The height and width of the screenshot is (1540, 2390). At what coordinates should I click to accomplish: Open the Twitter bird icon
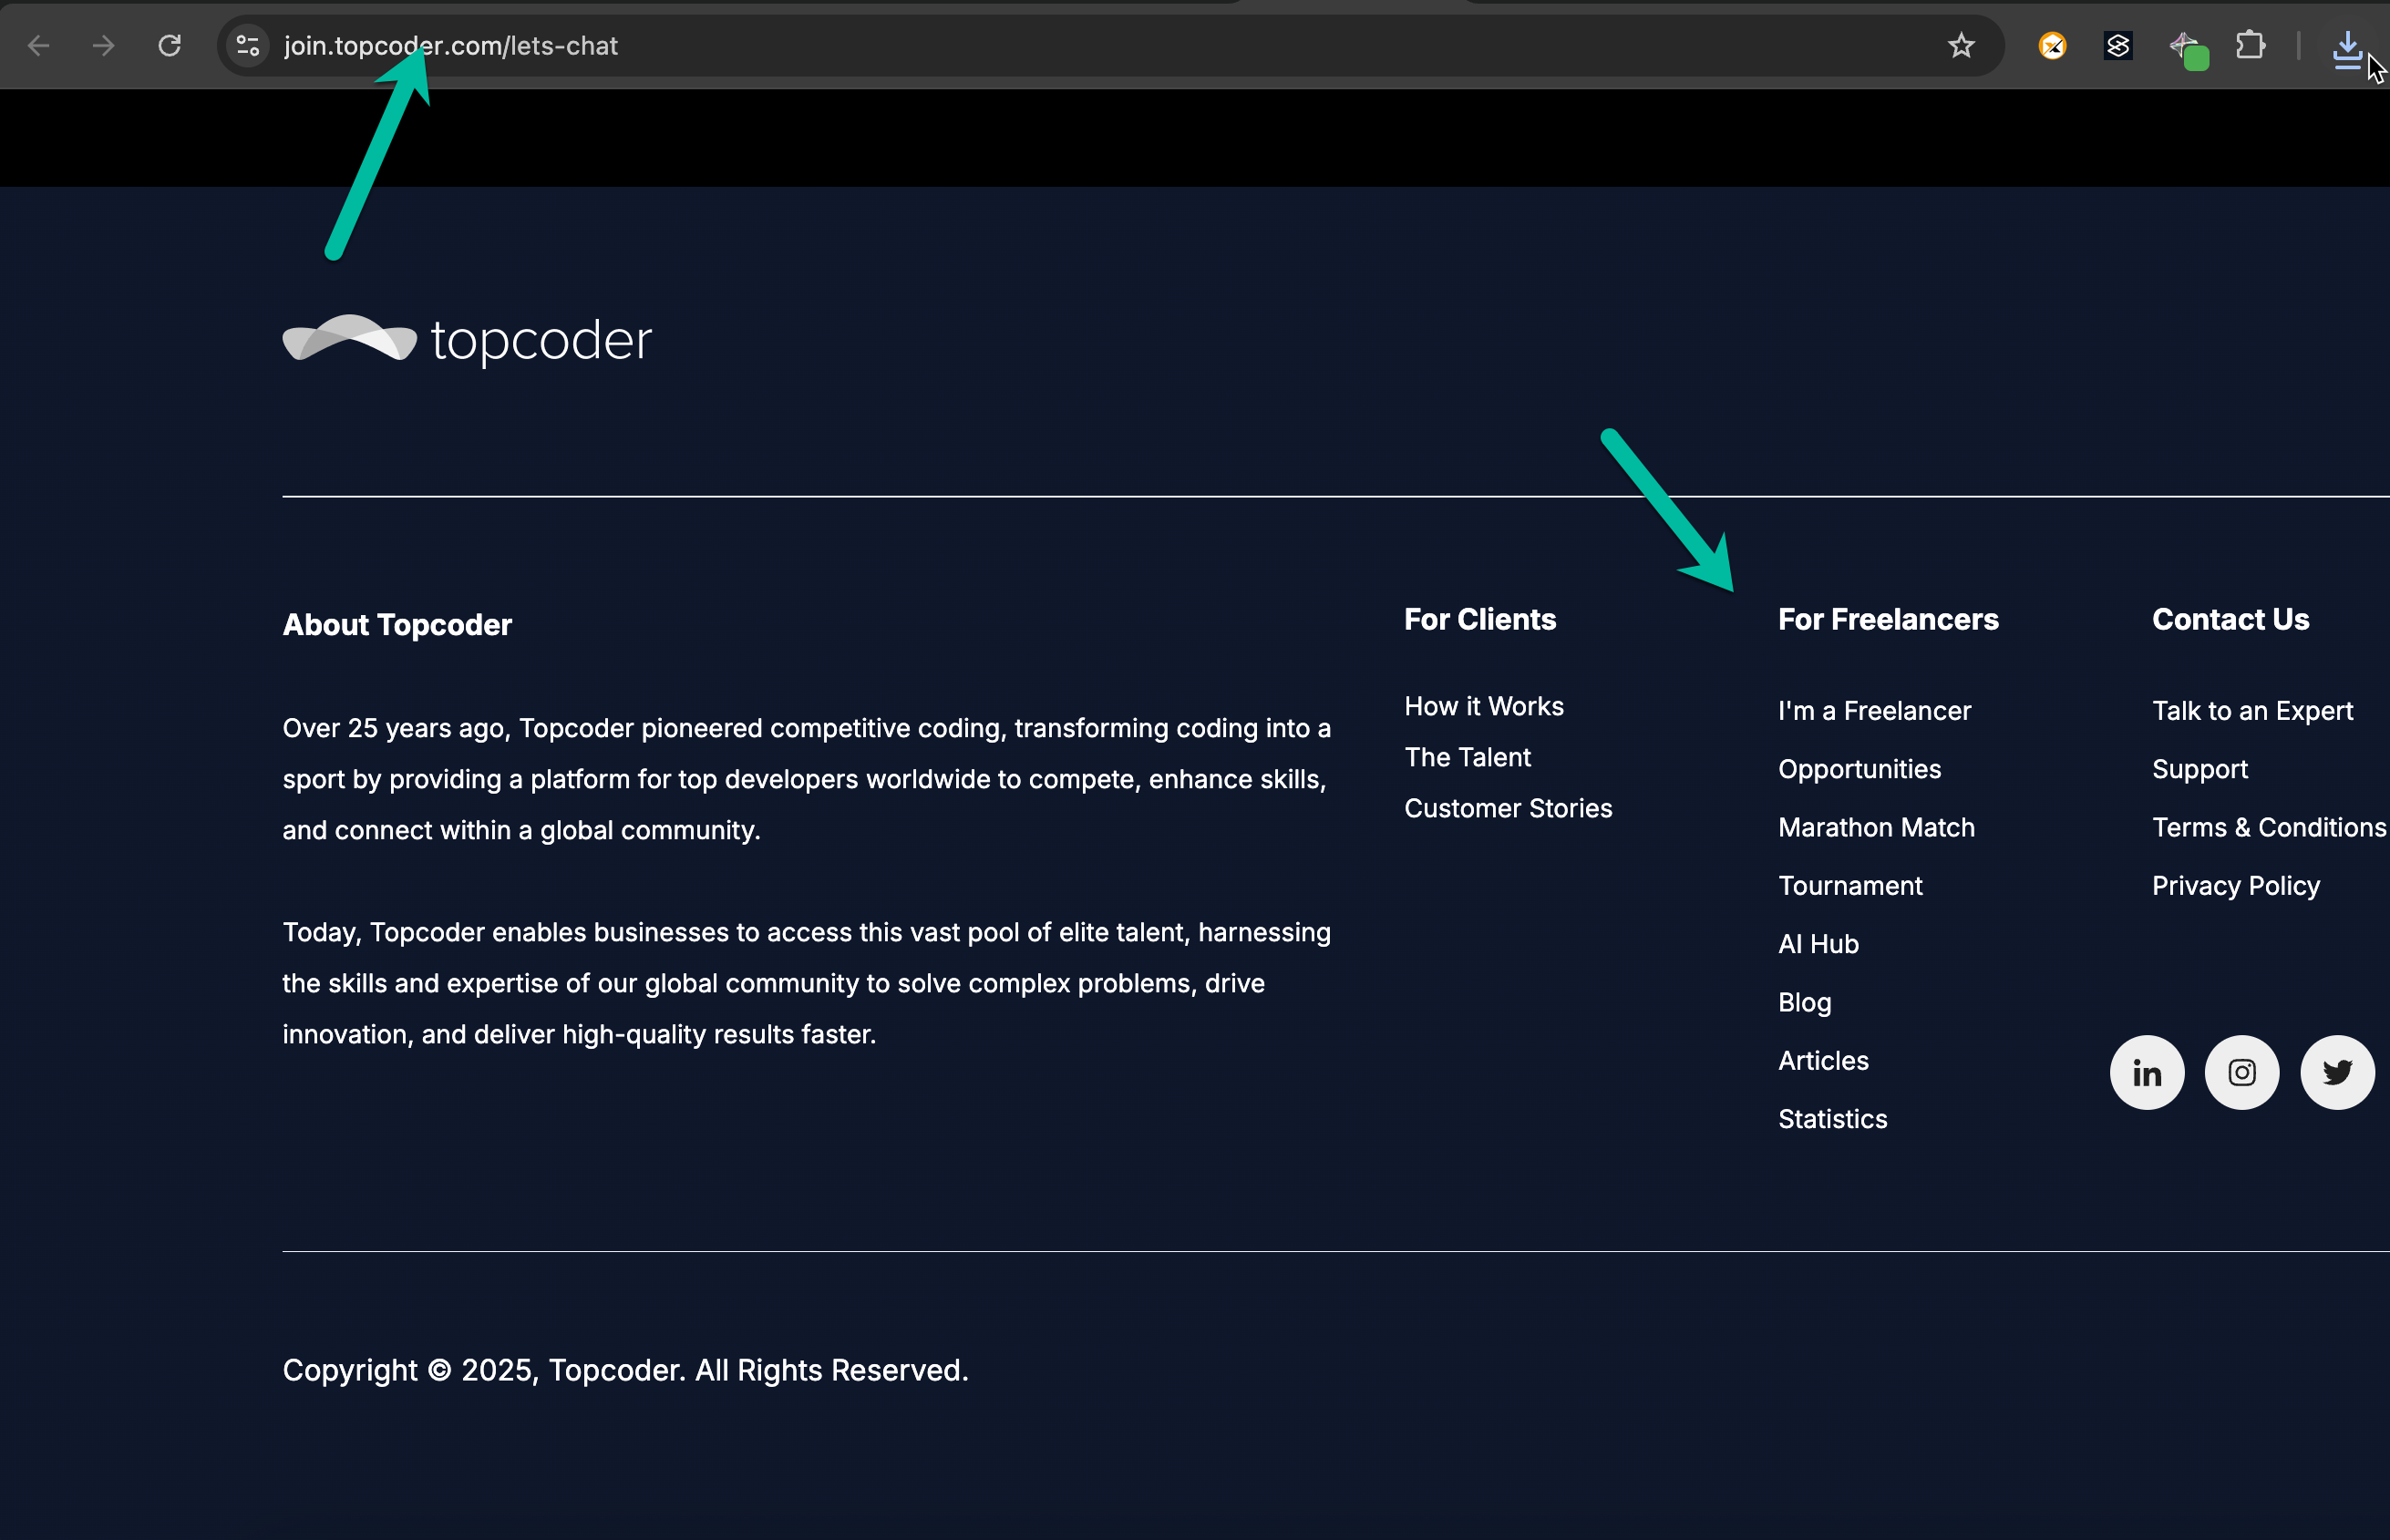point(2336,1072)
